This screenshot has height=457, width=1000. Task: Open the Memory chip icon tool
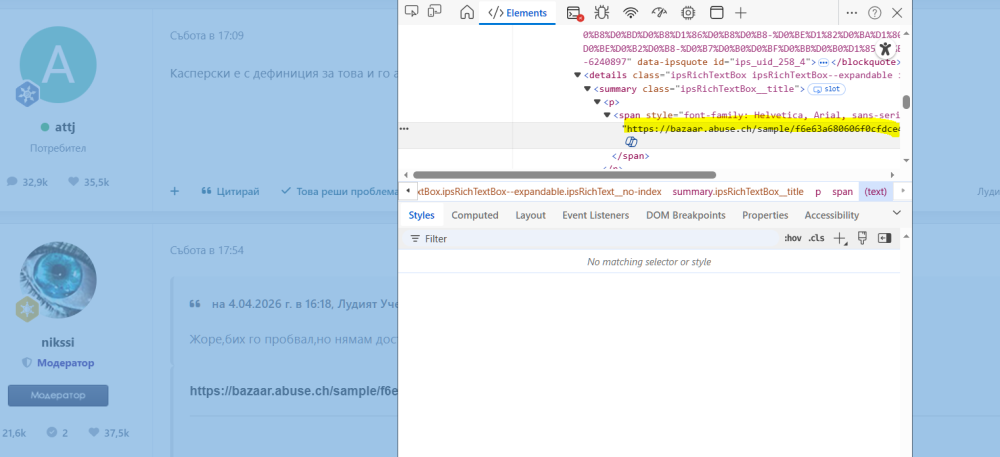[x=688, y=12]
